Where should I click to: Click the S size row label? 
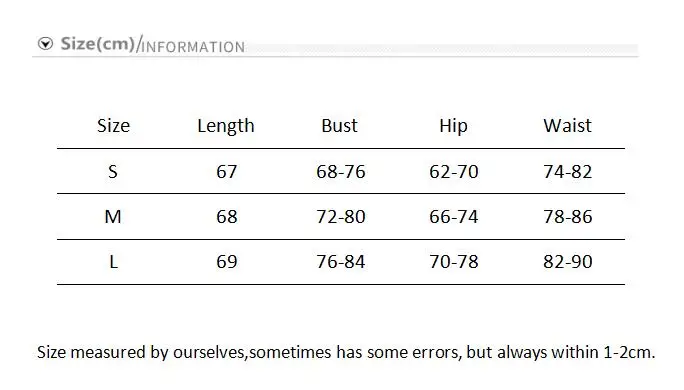coord(113,172)
